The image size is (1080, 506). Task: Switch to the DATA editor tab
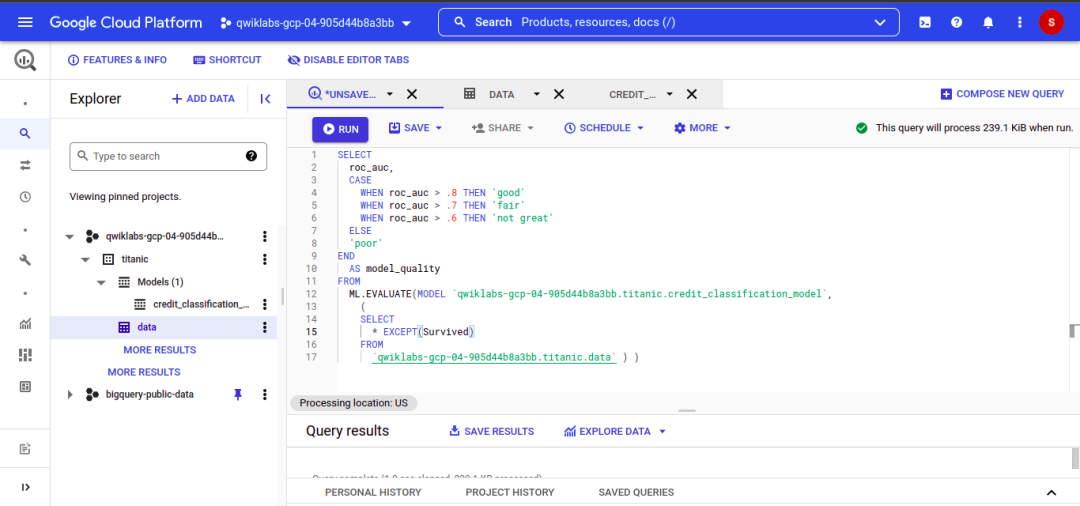(501, 94)
